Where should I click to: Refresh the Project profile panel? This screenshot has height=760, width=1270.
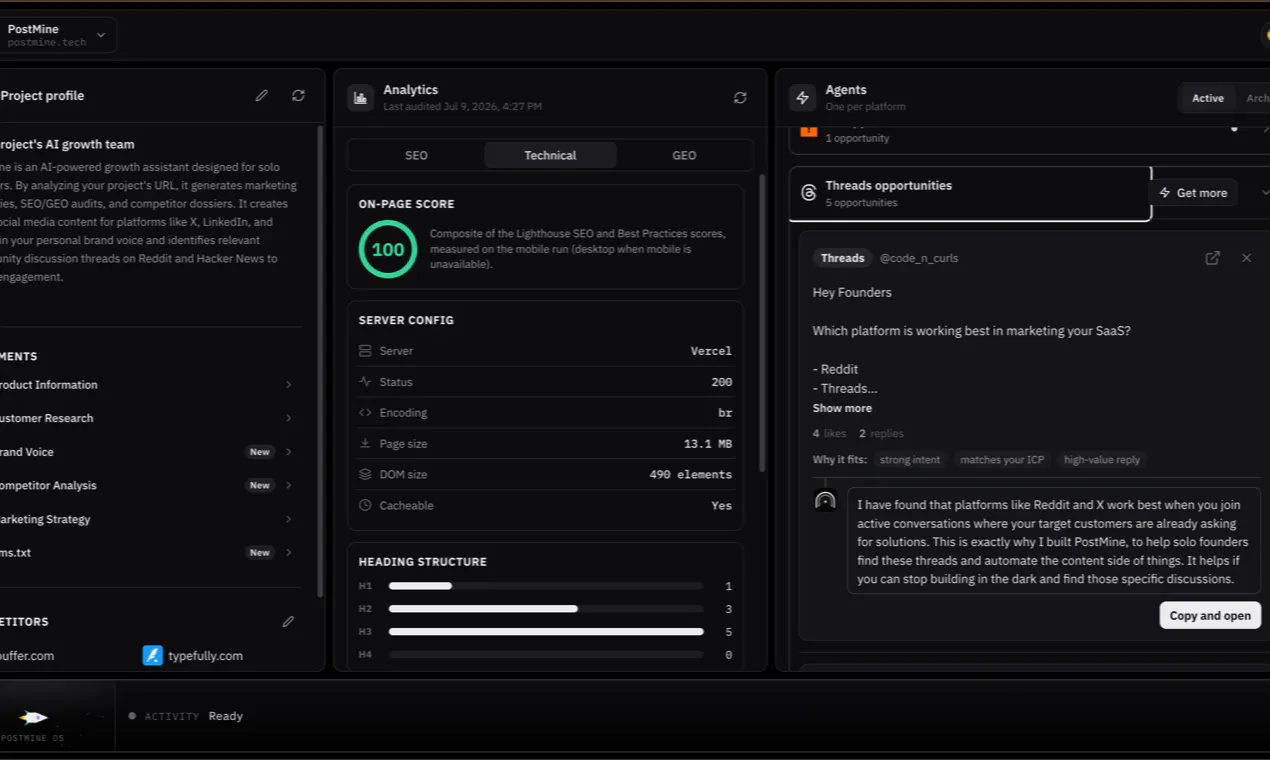coord(298,96)
